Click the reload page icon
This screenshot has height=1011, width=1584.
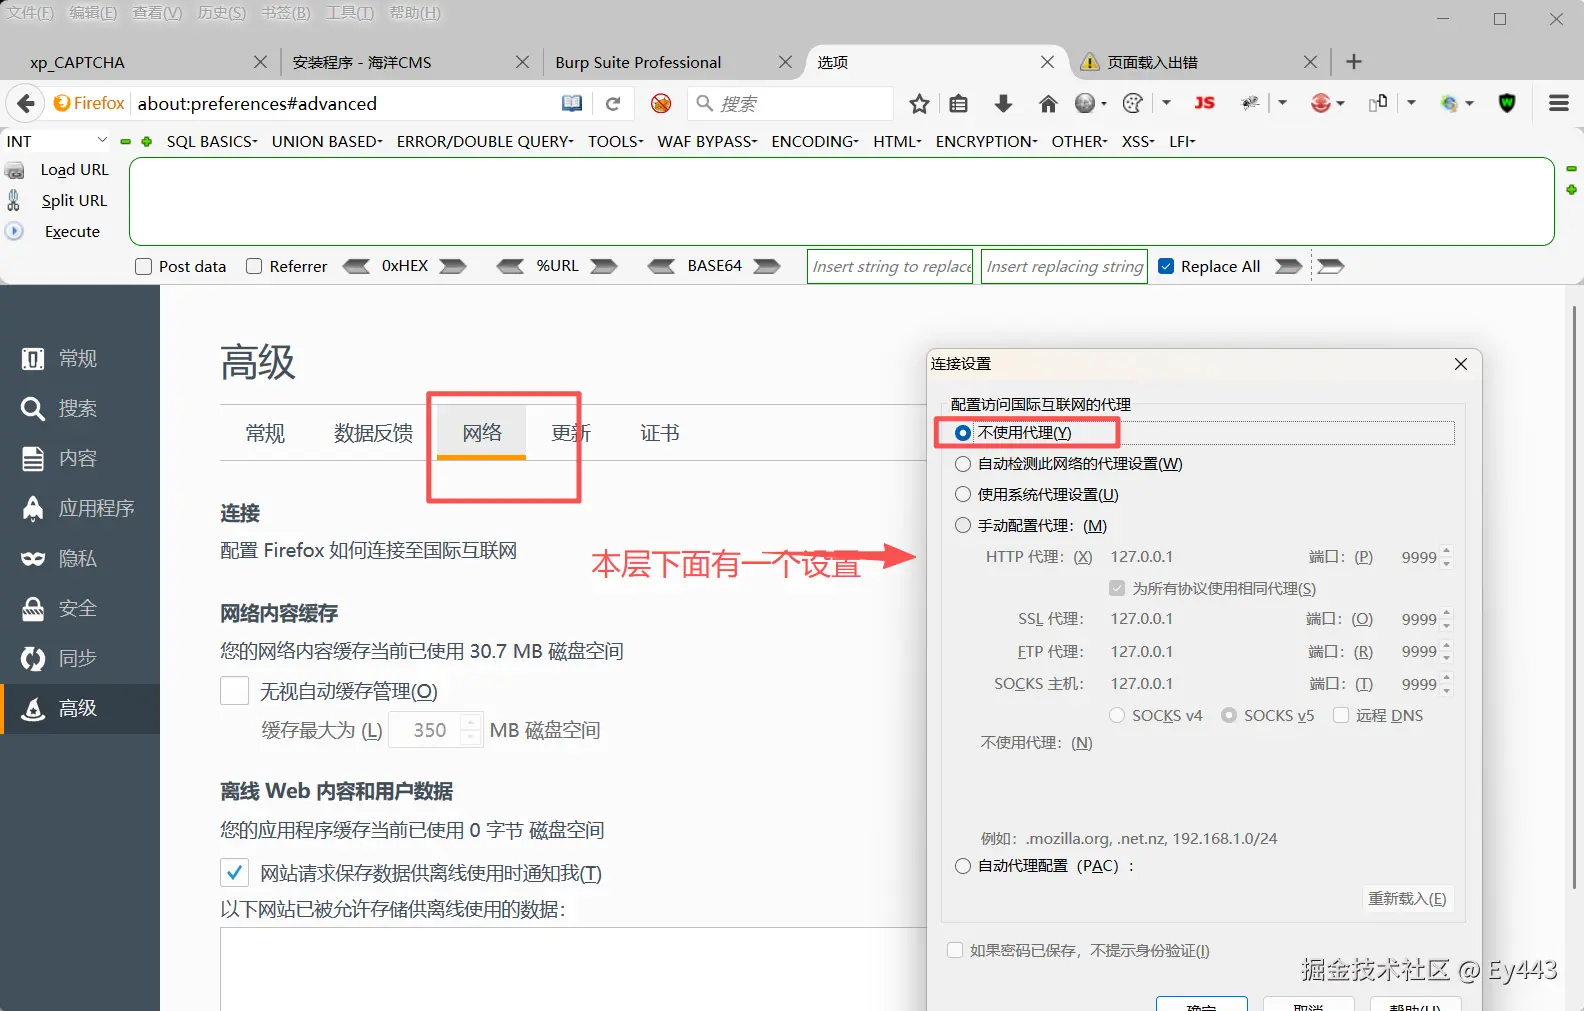613,103
